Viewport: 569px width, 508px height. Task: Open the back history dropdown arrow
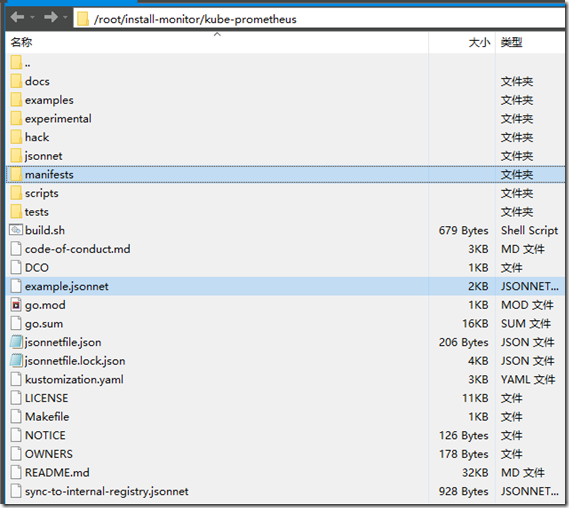pyautogui.click(x=32, y=17)
